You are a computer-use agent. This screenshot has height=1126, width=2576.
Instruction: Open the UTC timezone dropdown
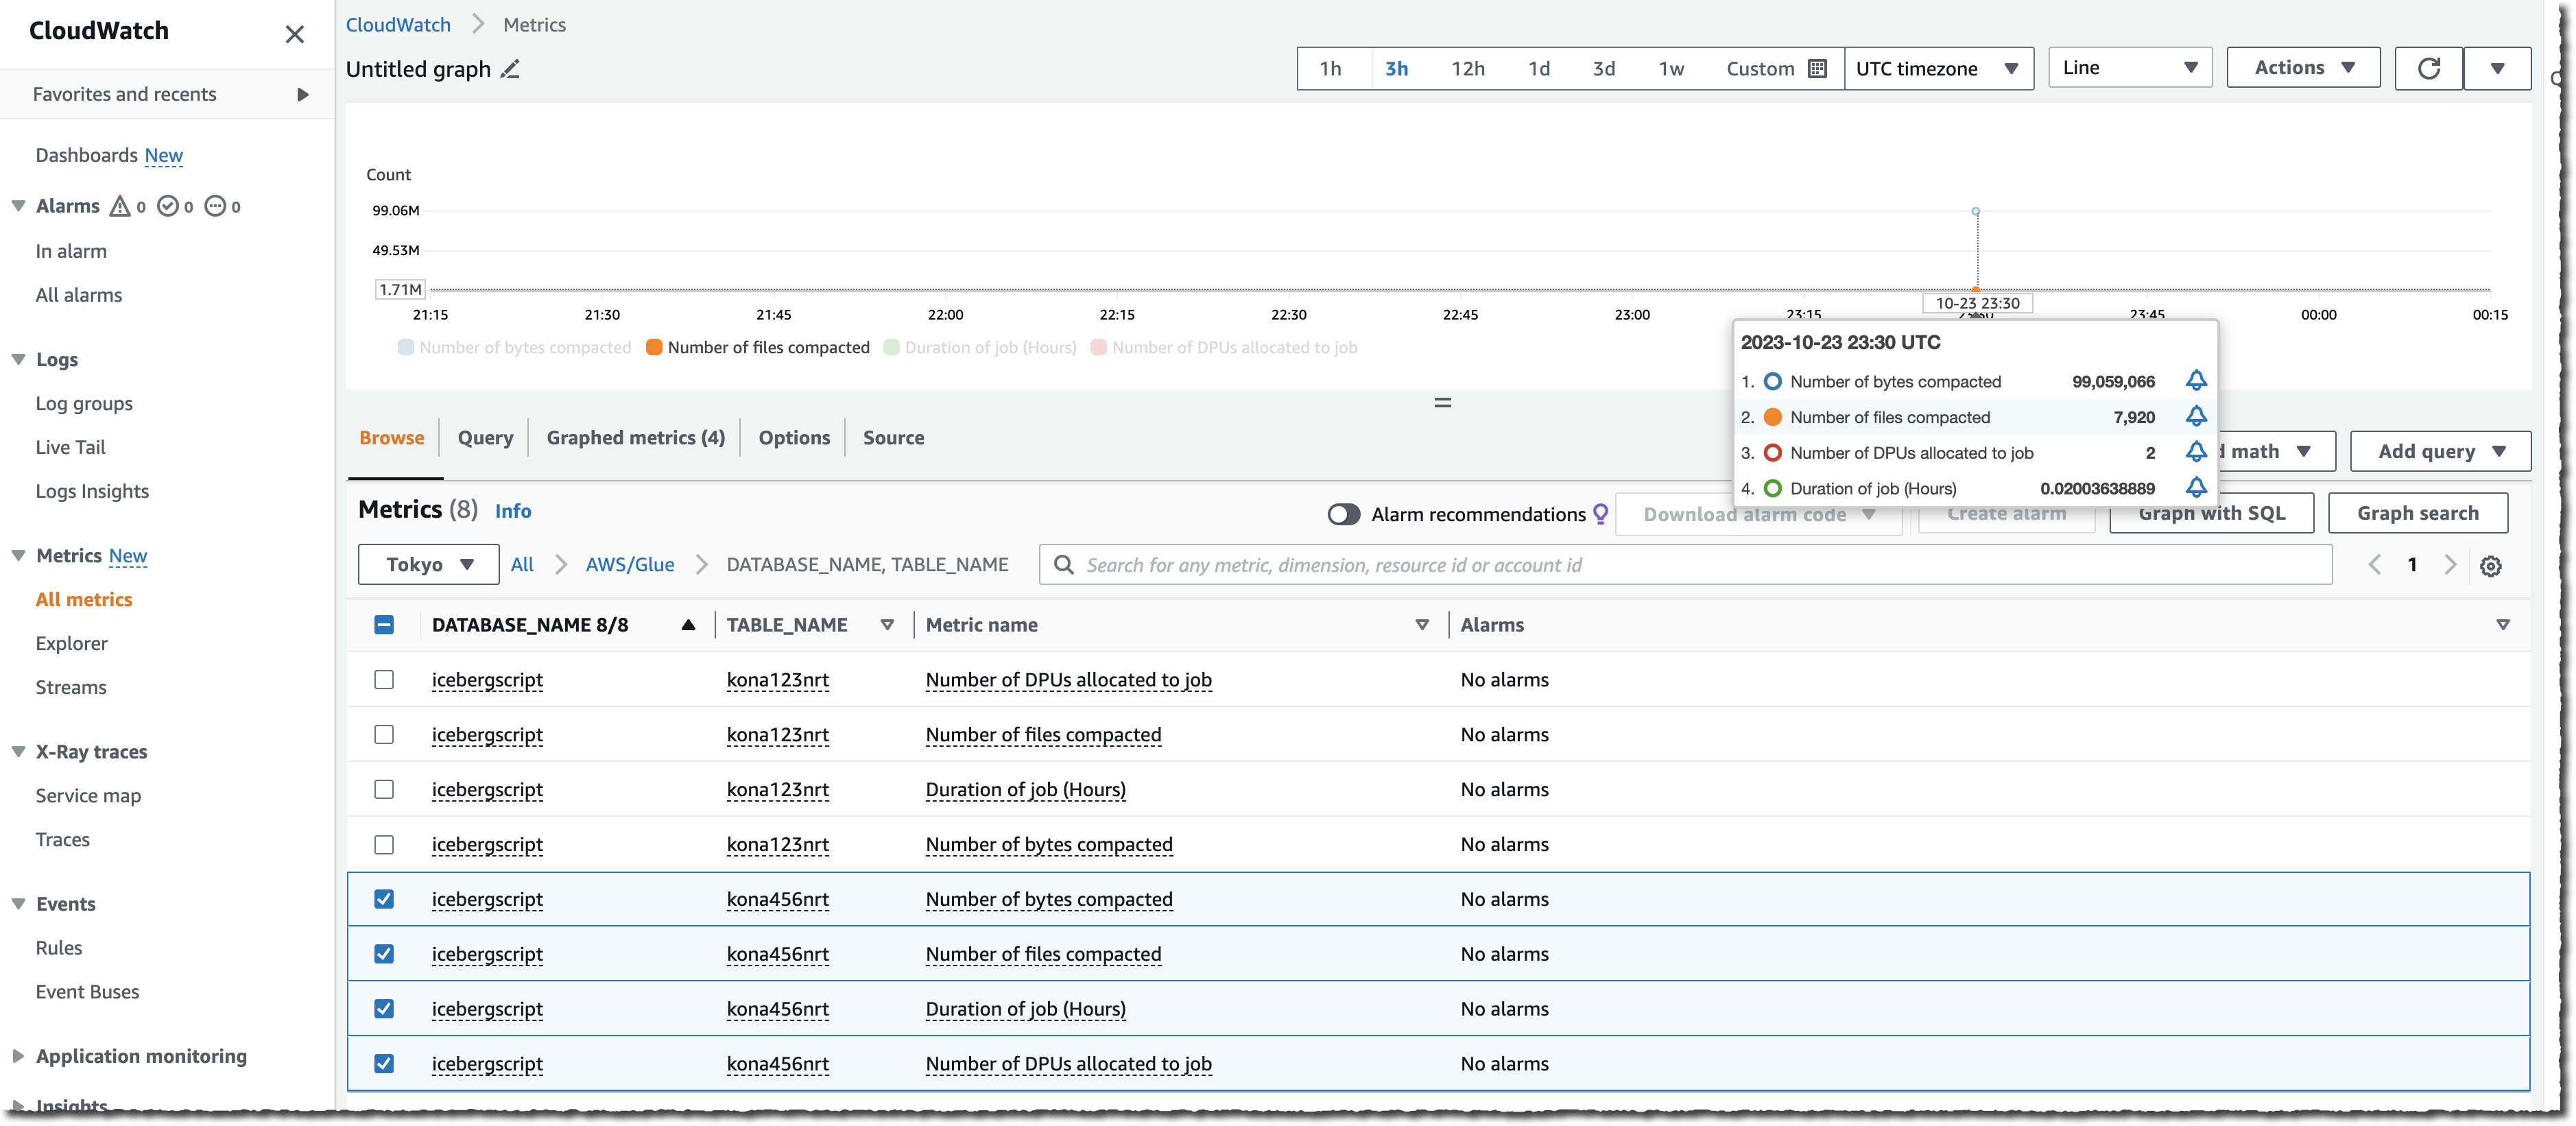1937,69
